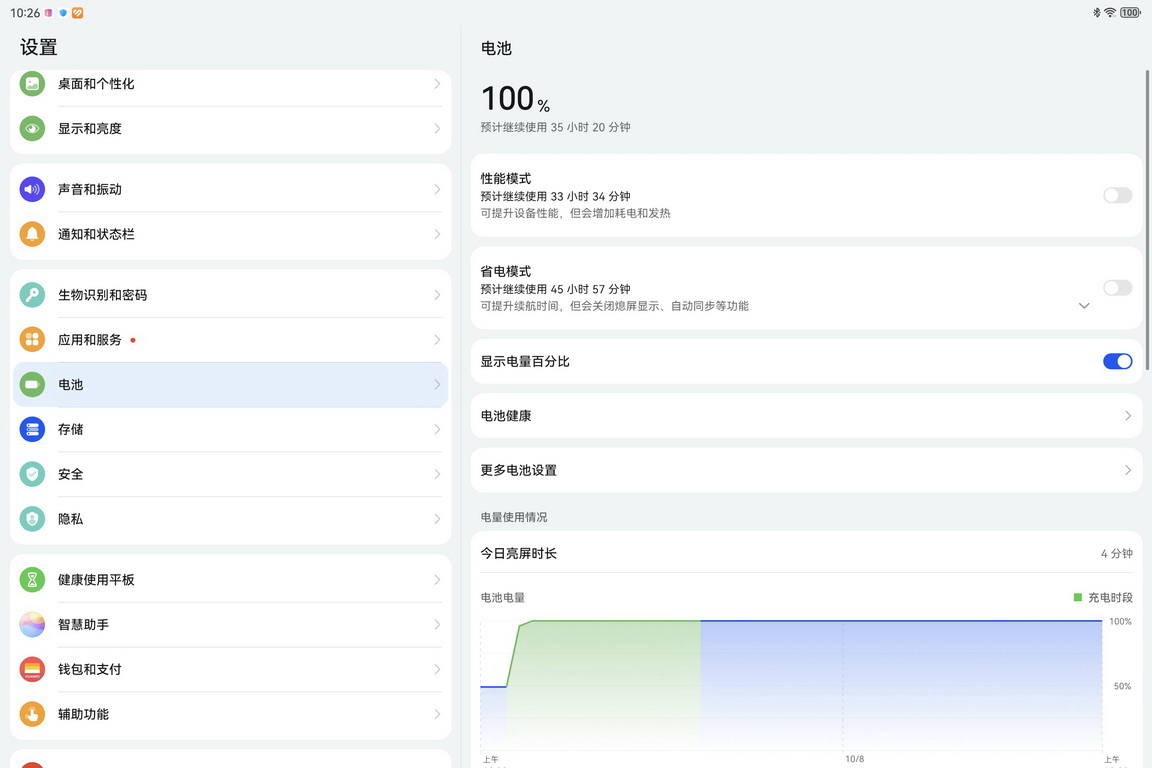Open the 钱包和支付 settings label

(x=90, y=670)
